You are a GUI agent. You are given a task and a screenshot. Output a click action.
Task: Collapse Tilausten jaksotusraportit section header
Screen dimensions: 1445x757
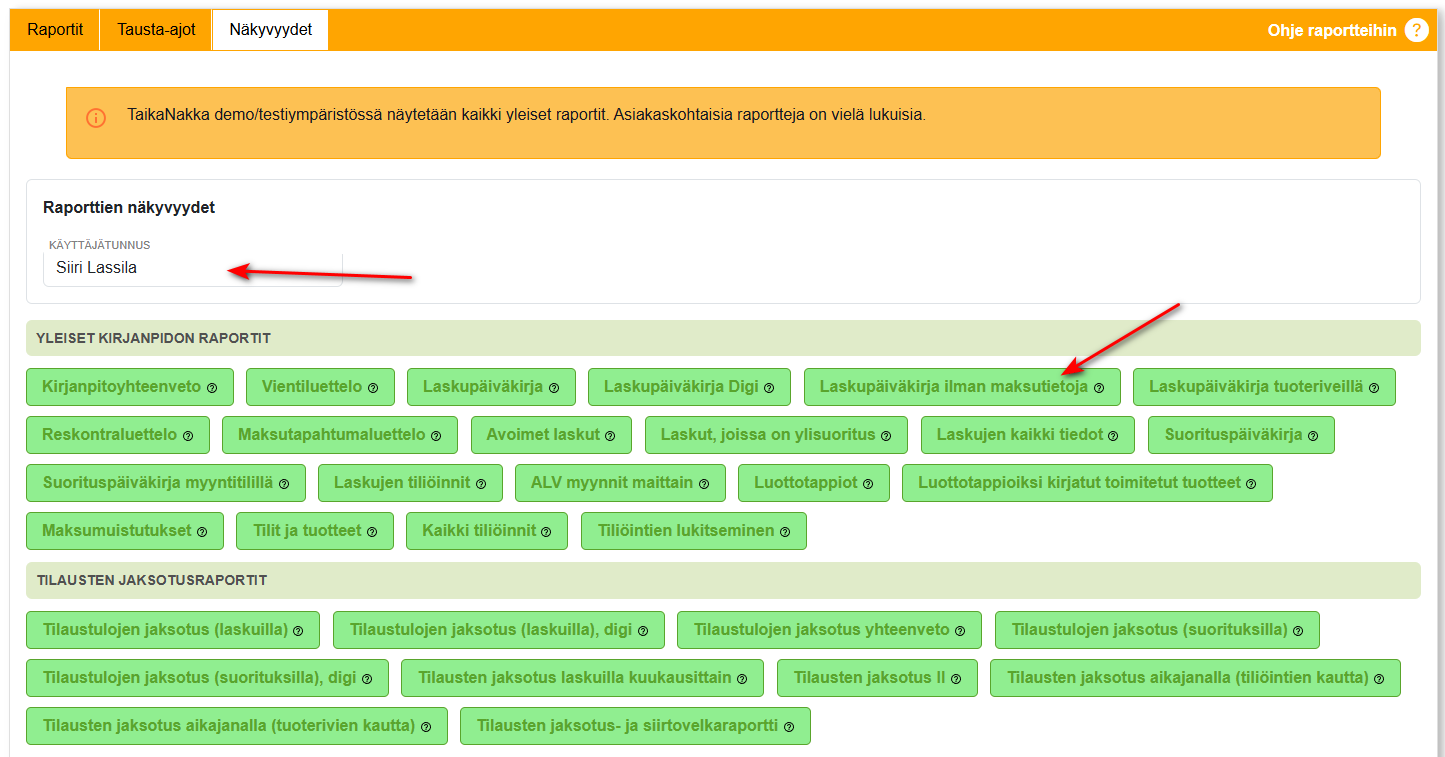click(722, 580)
